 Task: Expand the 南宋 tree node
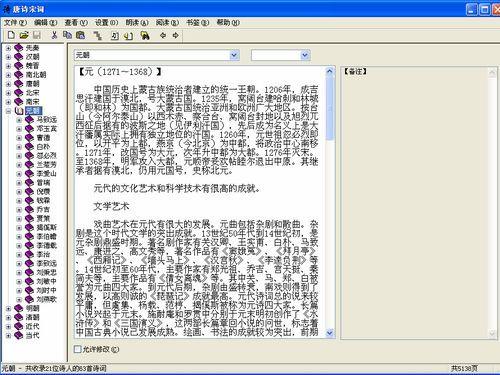(x=8, y=102)
